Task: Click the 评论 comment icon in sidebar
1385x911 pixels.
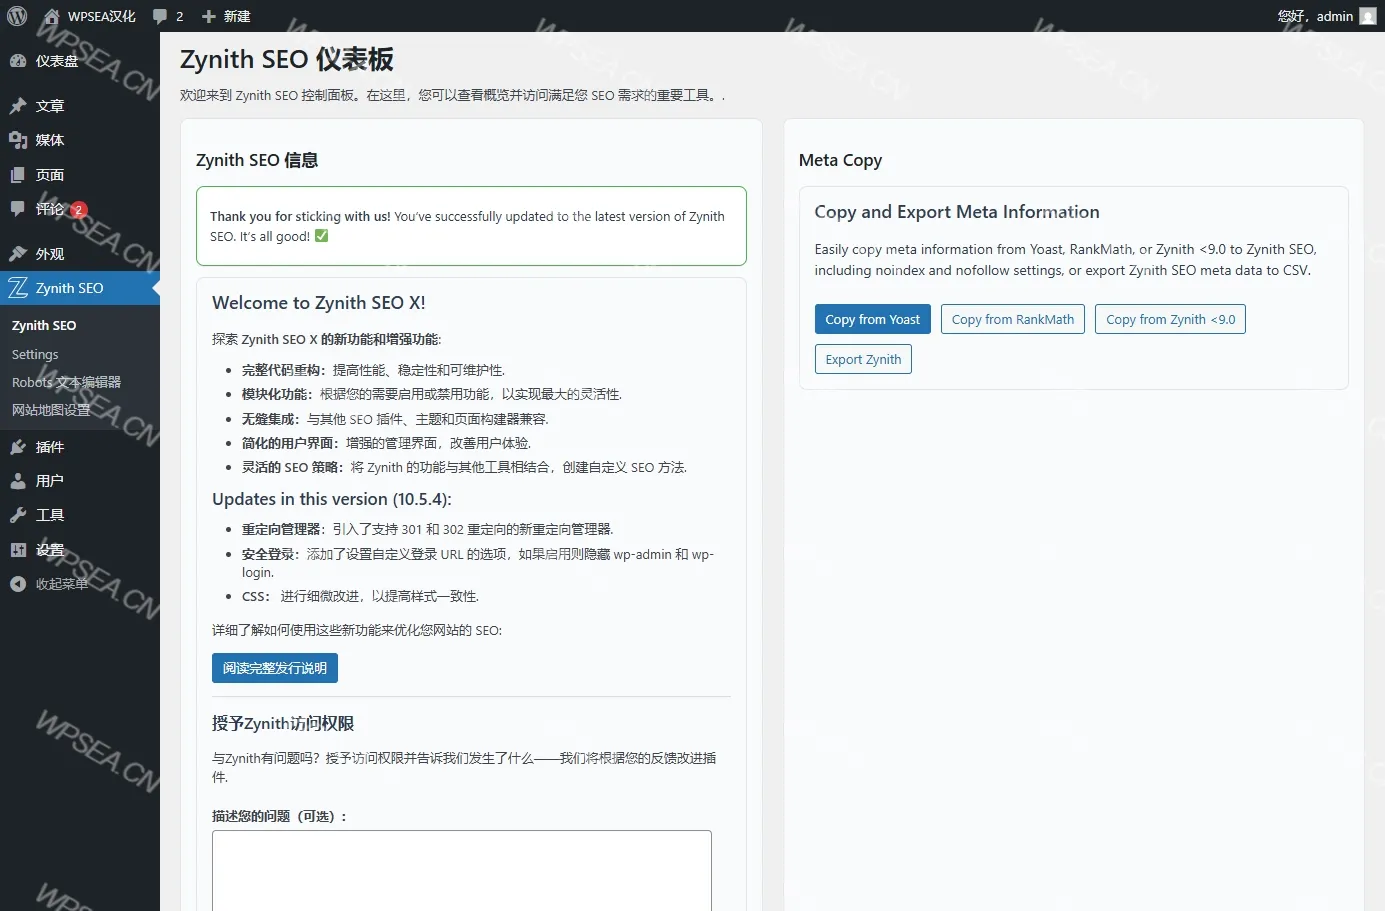Action: pos(18,209)
